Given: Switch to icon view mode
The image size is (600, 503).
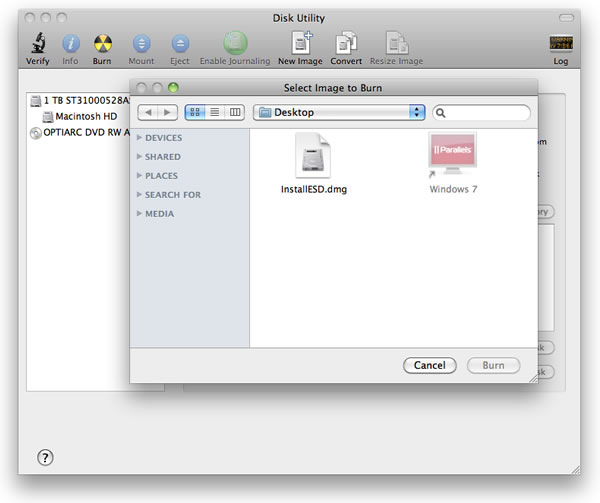Looking at the screenshot, I should pyautogui.click(x=195, y=113).
